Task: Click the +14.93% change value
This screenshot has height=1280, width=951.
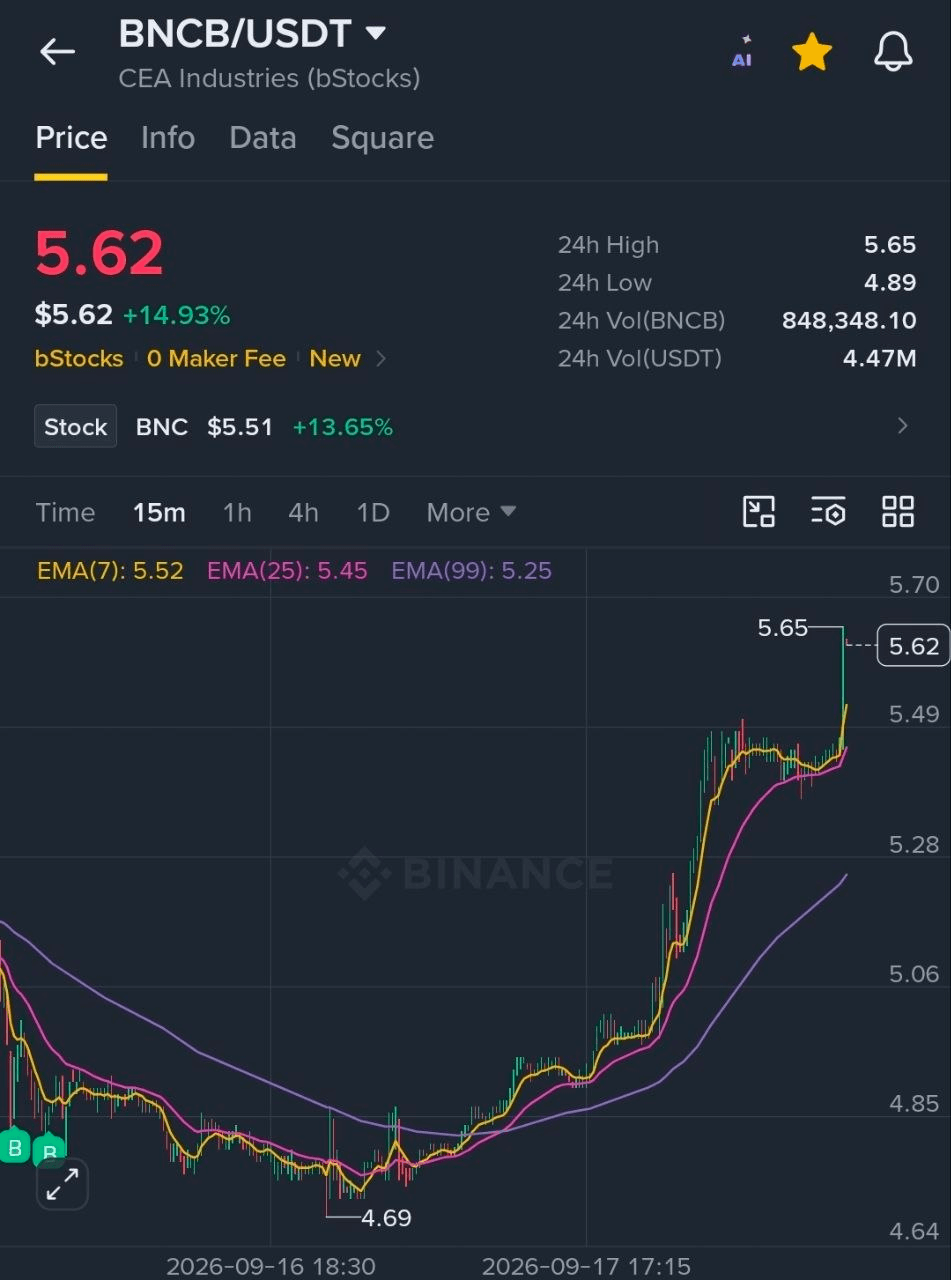Action: (176, 316)
